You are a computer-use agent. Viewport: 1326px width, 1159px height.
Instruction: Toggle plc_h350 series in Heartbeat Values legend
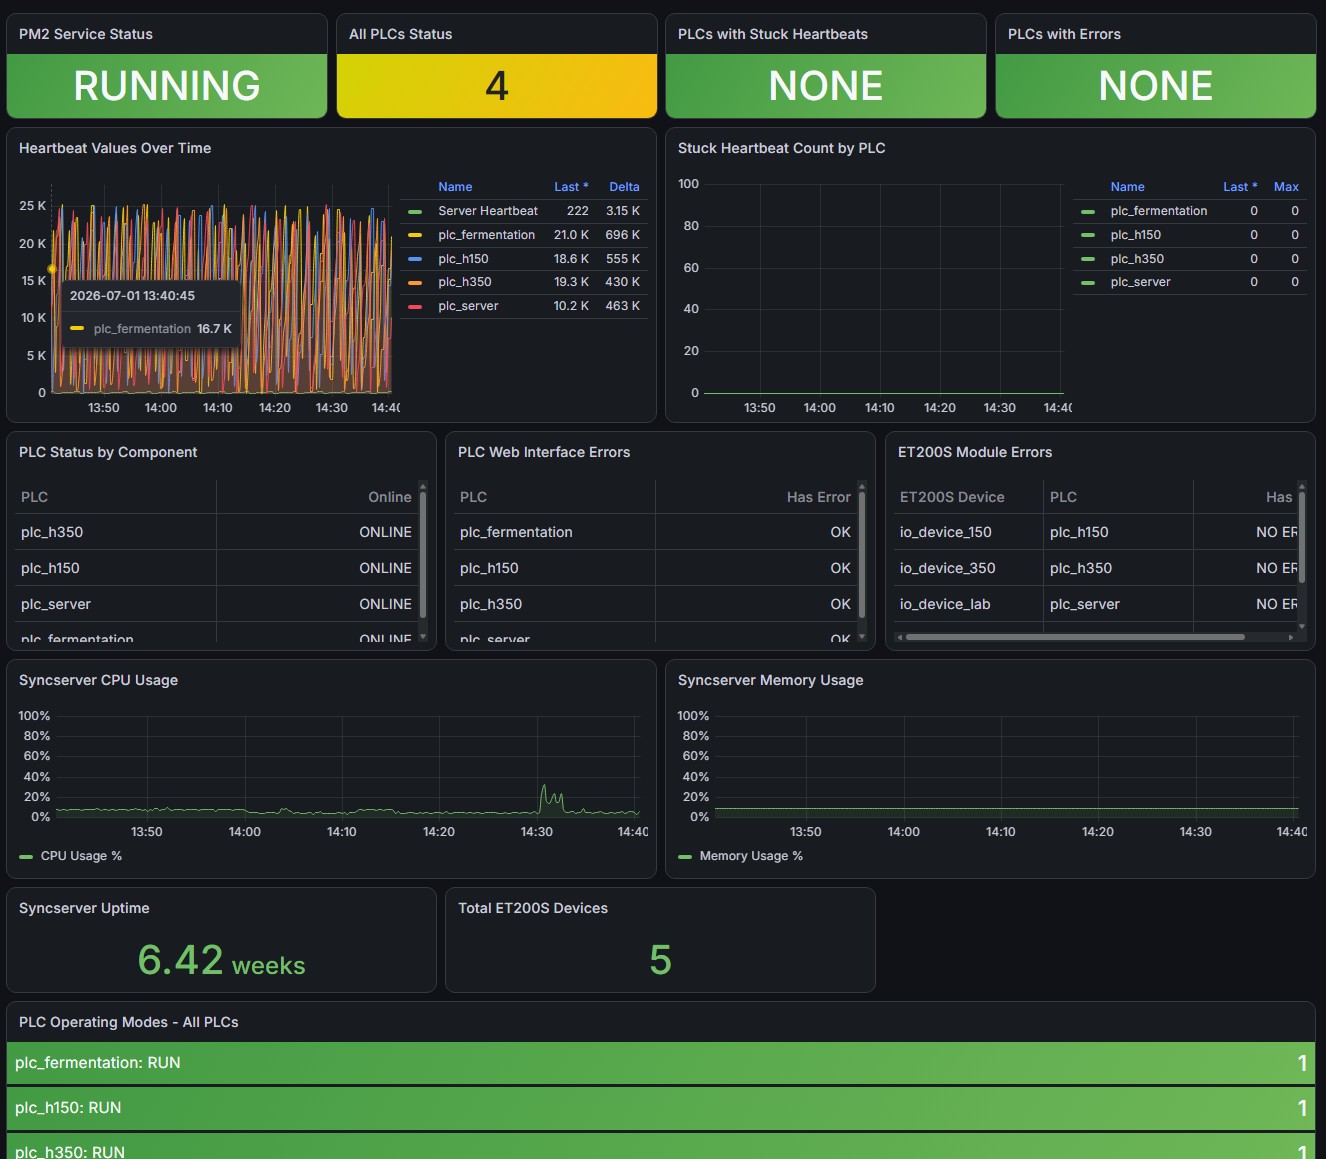(464, 282)
